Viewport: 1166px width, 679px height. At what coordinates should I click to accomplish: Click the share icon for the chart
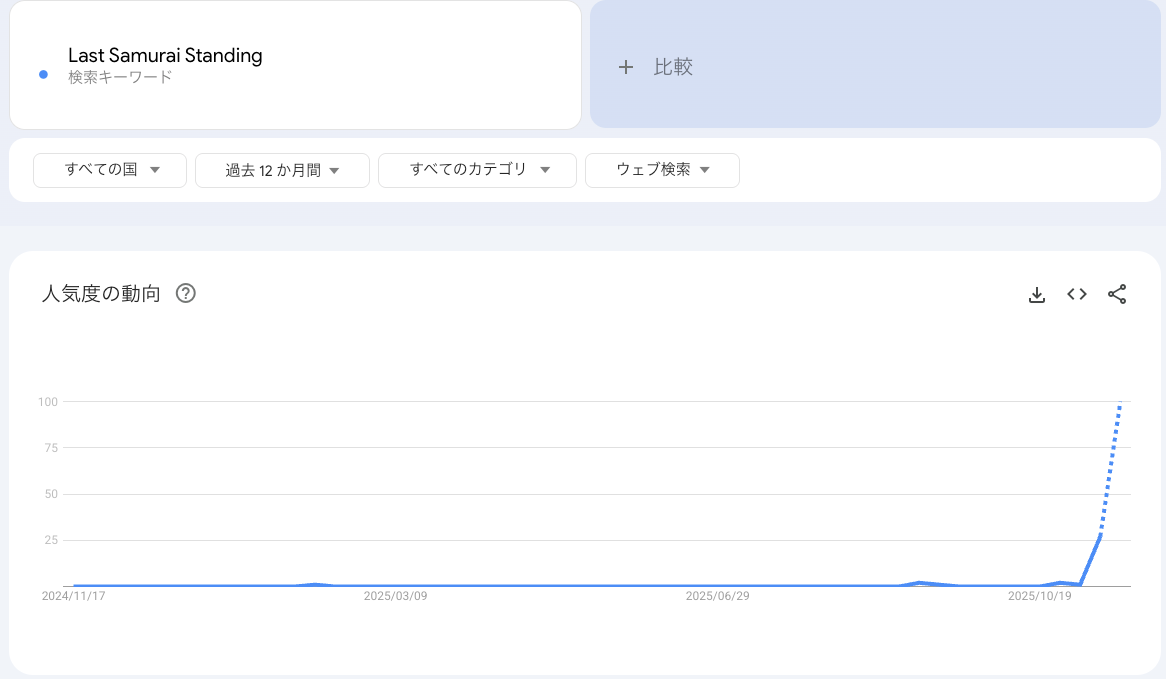coord(1117,294)
